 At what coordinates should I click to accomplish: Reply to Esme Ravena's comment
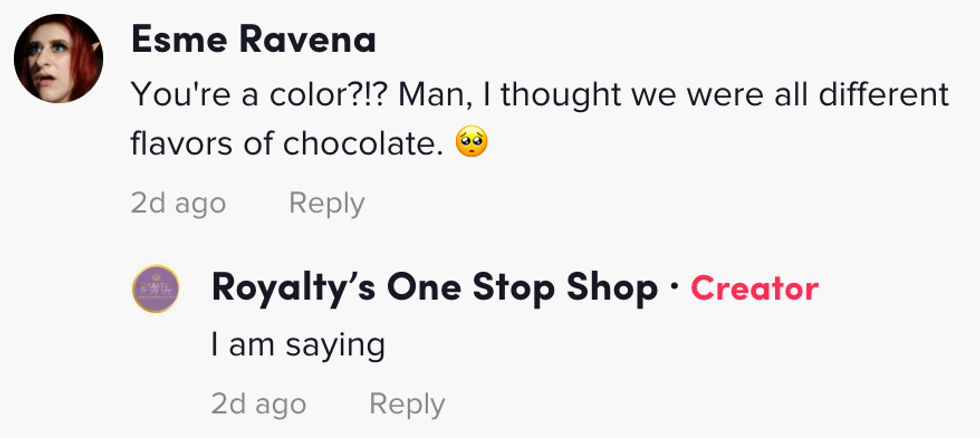[x=326, y=203]
